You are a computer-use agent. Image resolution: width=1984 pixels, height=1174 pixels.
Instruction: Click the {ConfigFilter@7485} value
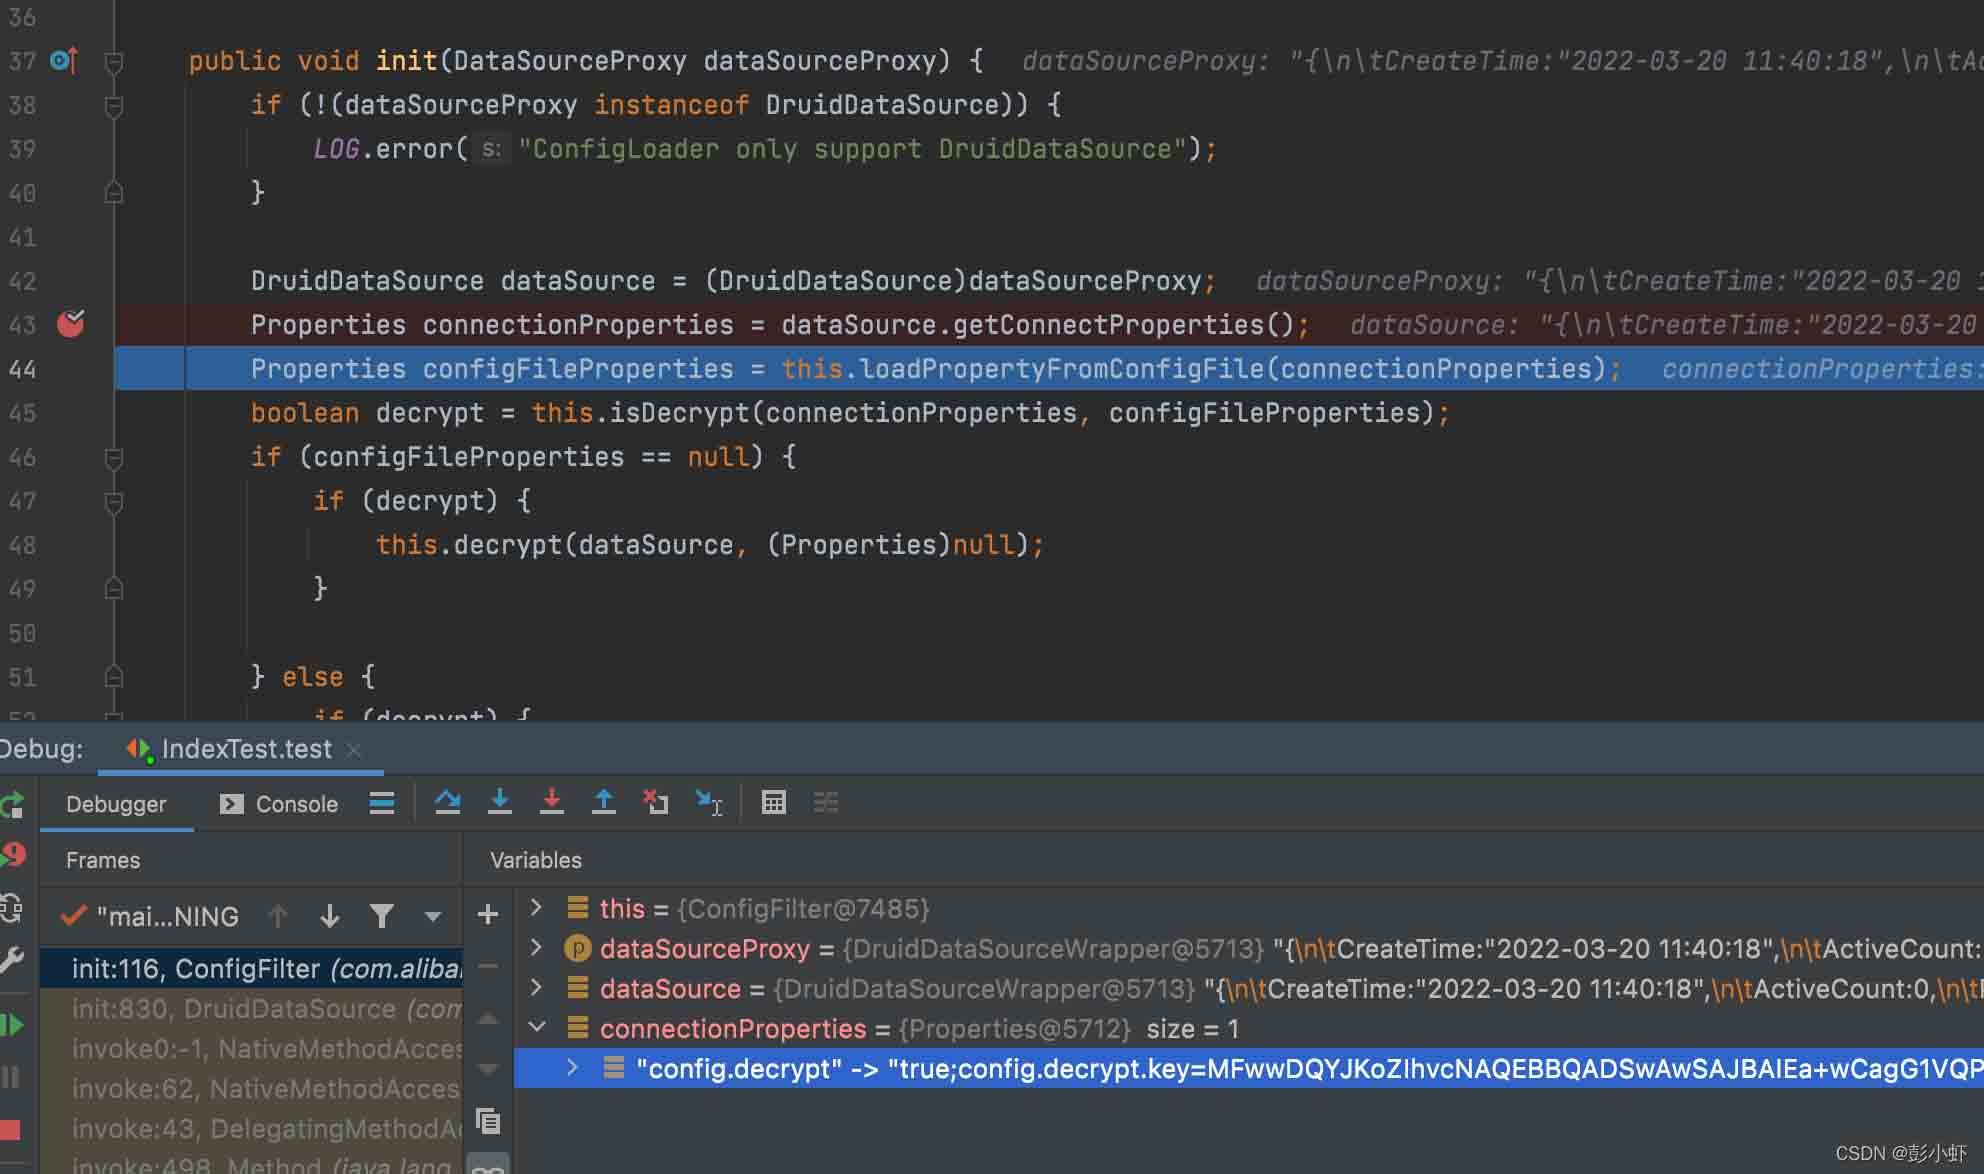(x=803, y=908)
